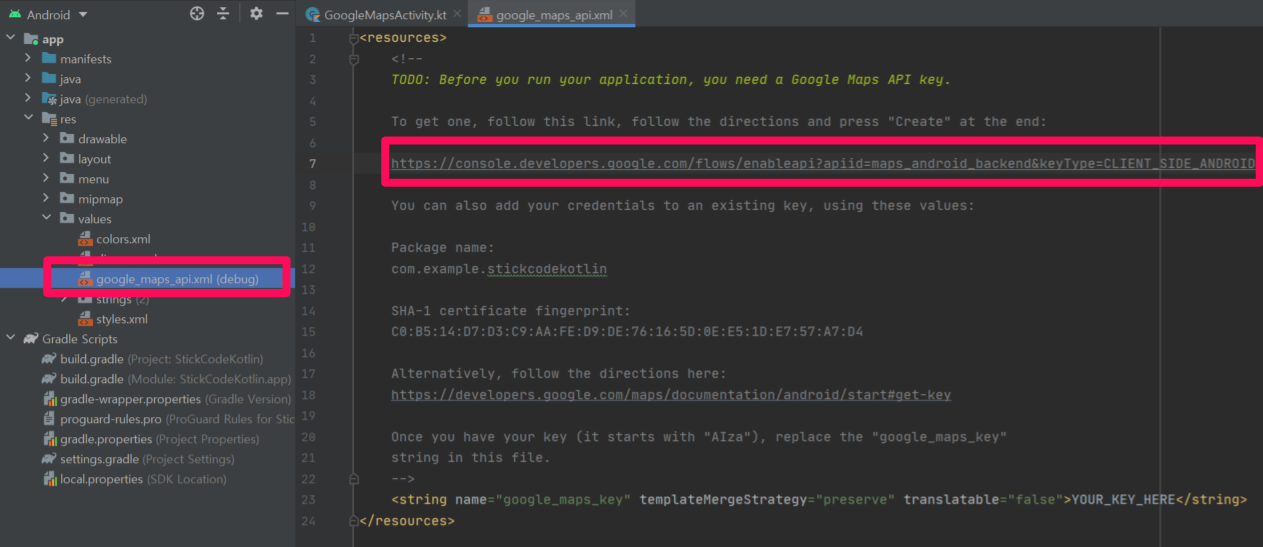Open build.gradle for Module StickCodeKotlin.app
This screenshot has width=1263, height=547.
[176, 379]
